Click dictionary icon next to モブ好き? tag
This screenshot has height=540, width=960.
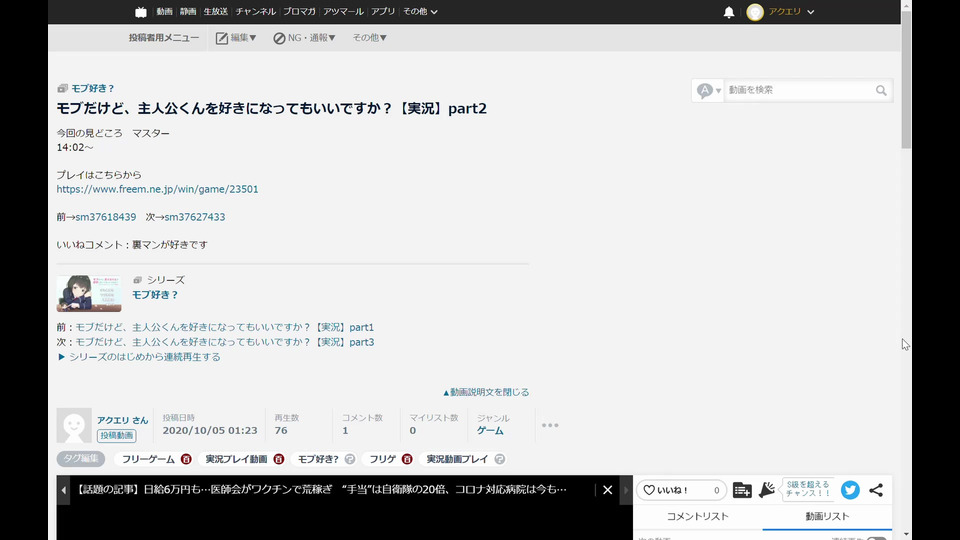pos(350,459)
